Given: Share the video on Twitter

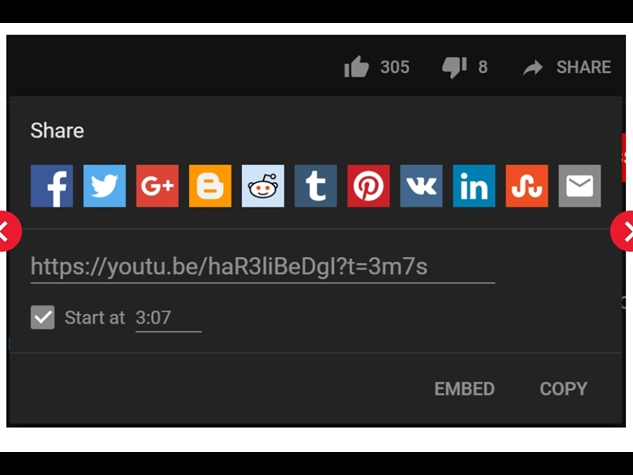Looking at the screenshot, I should [105, 186].
